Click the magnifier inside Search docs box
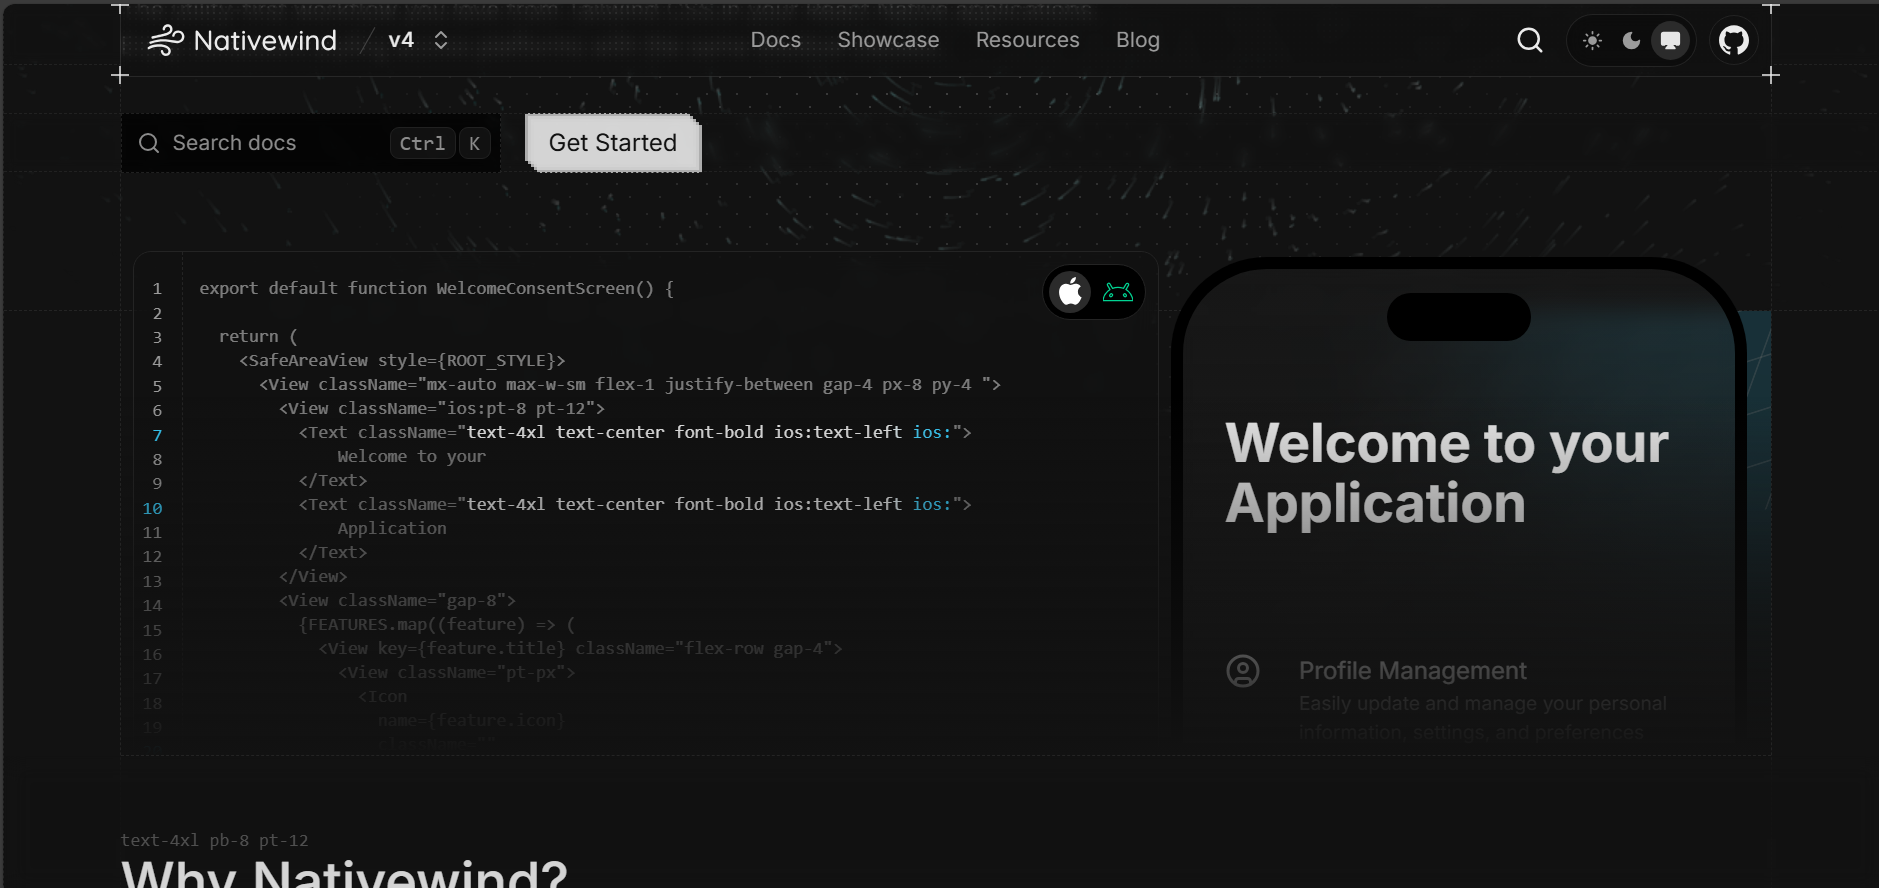Viewport: 1879px width, 888px height. (x=149, y=143)
